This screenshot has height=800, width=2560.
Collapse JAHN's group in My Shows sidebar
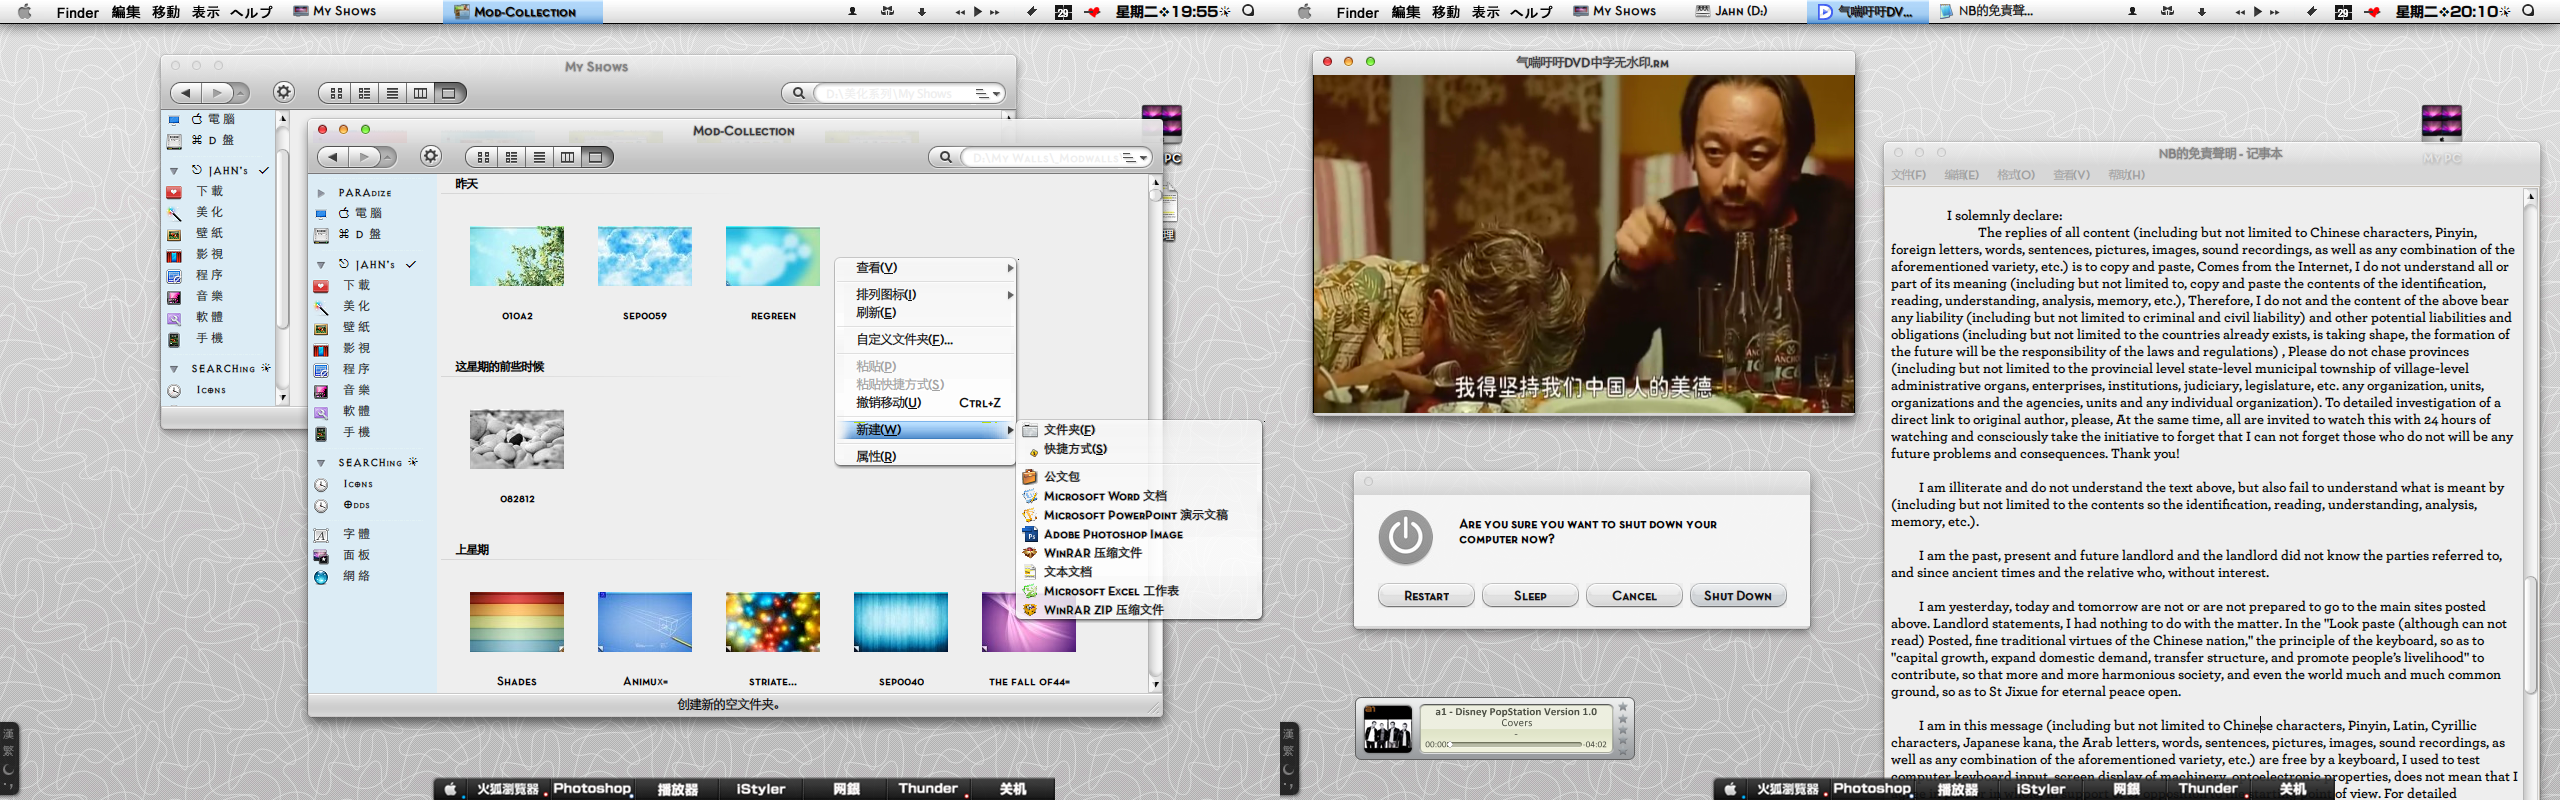(x=174, y=171)
